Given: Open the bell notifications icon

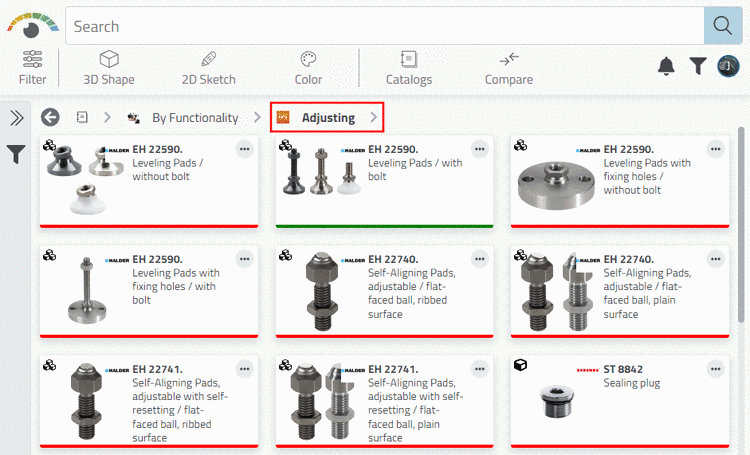Looking at the screenshot, I should 666,66.
